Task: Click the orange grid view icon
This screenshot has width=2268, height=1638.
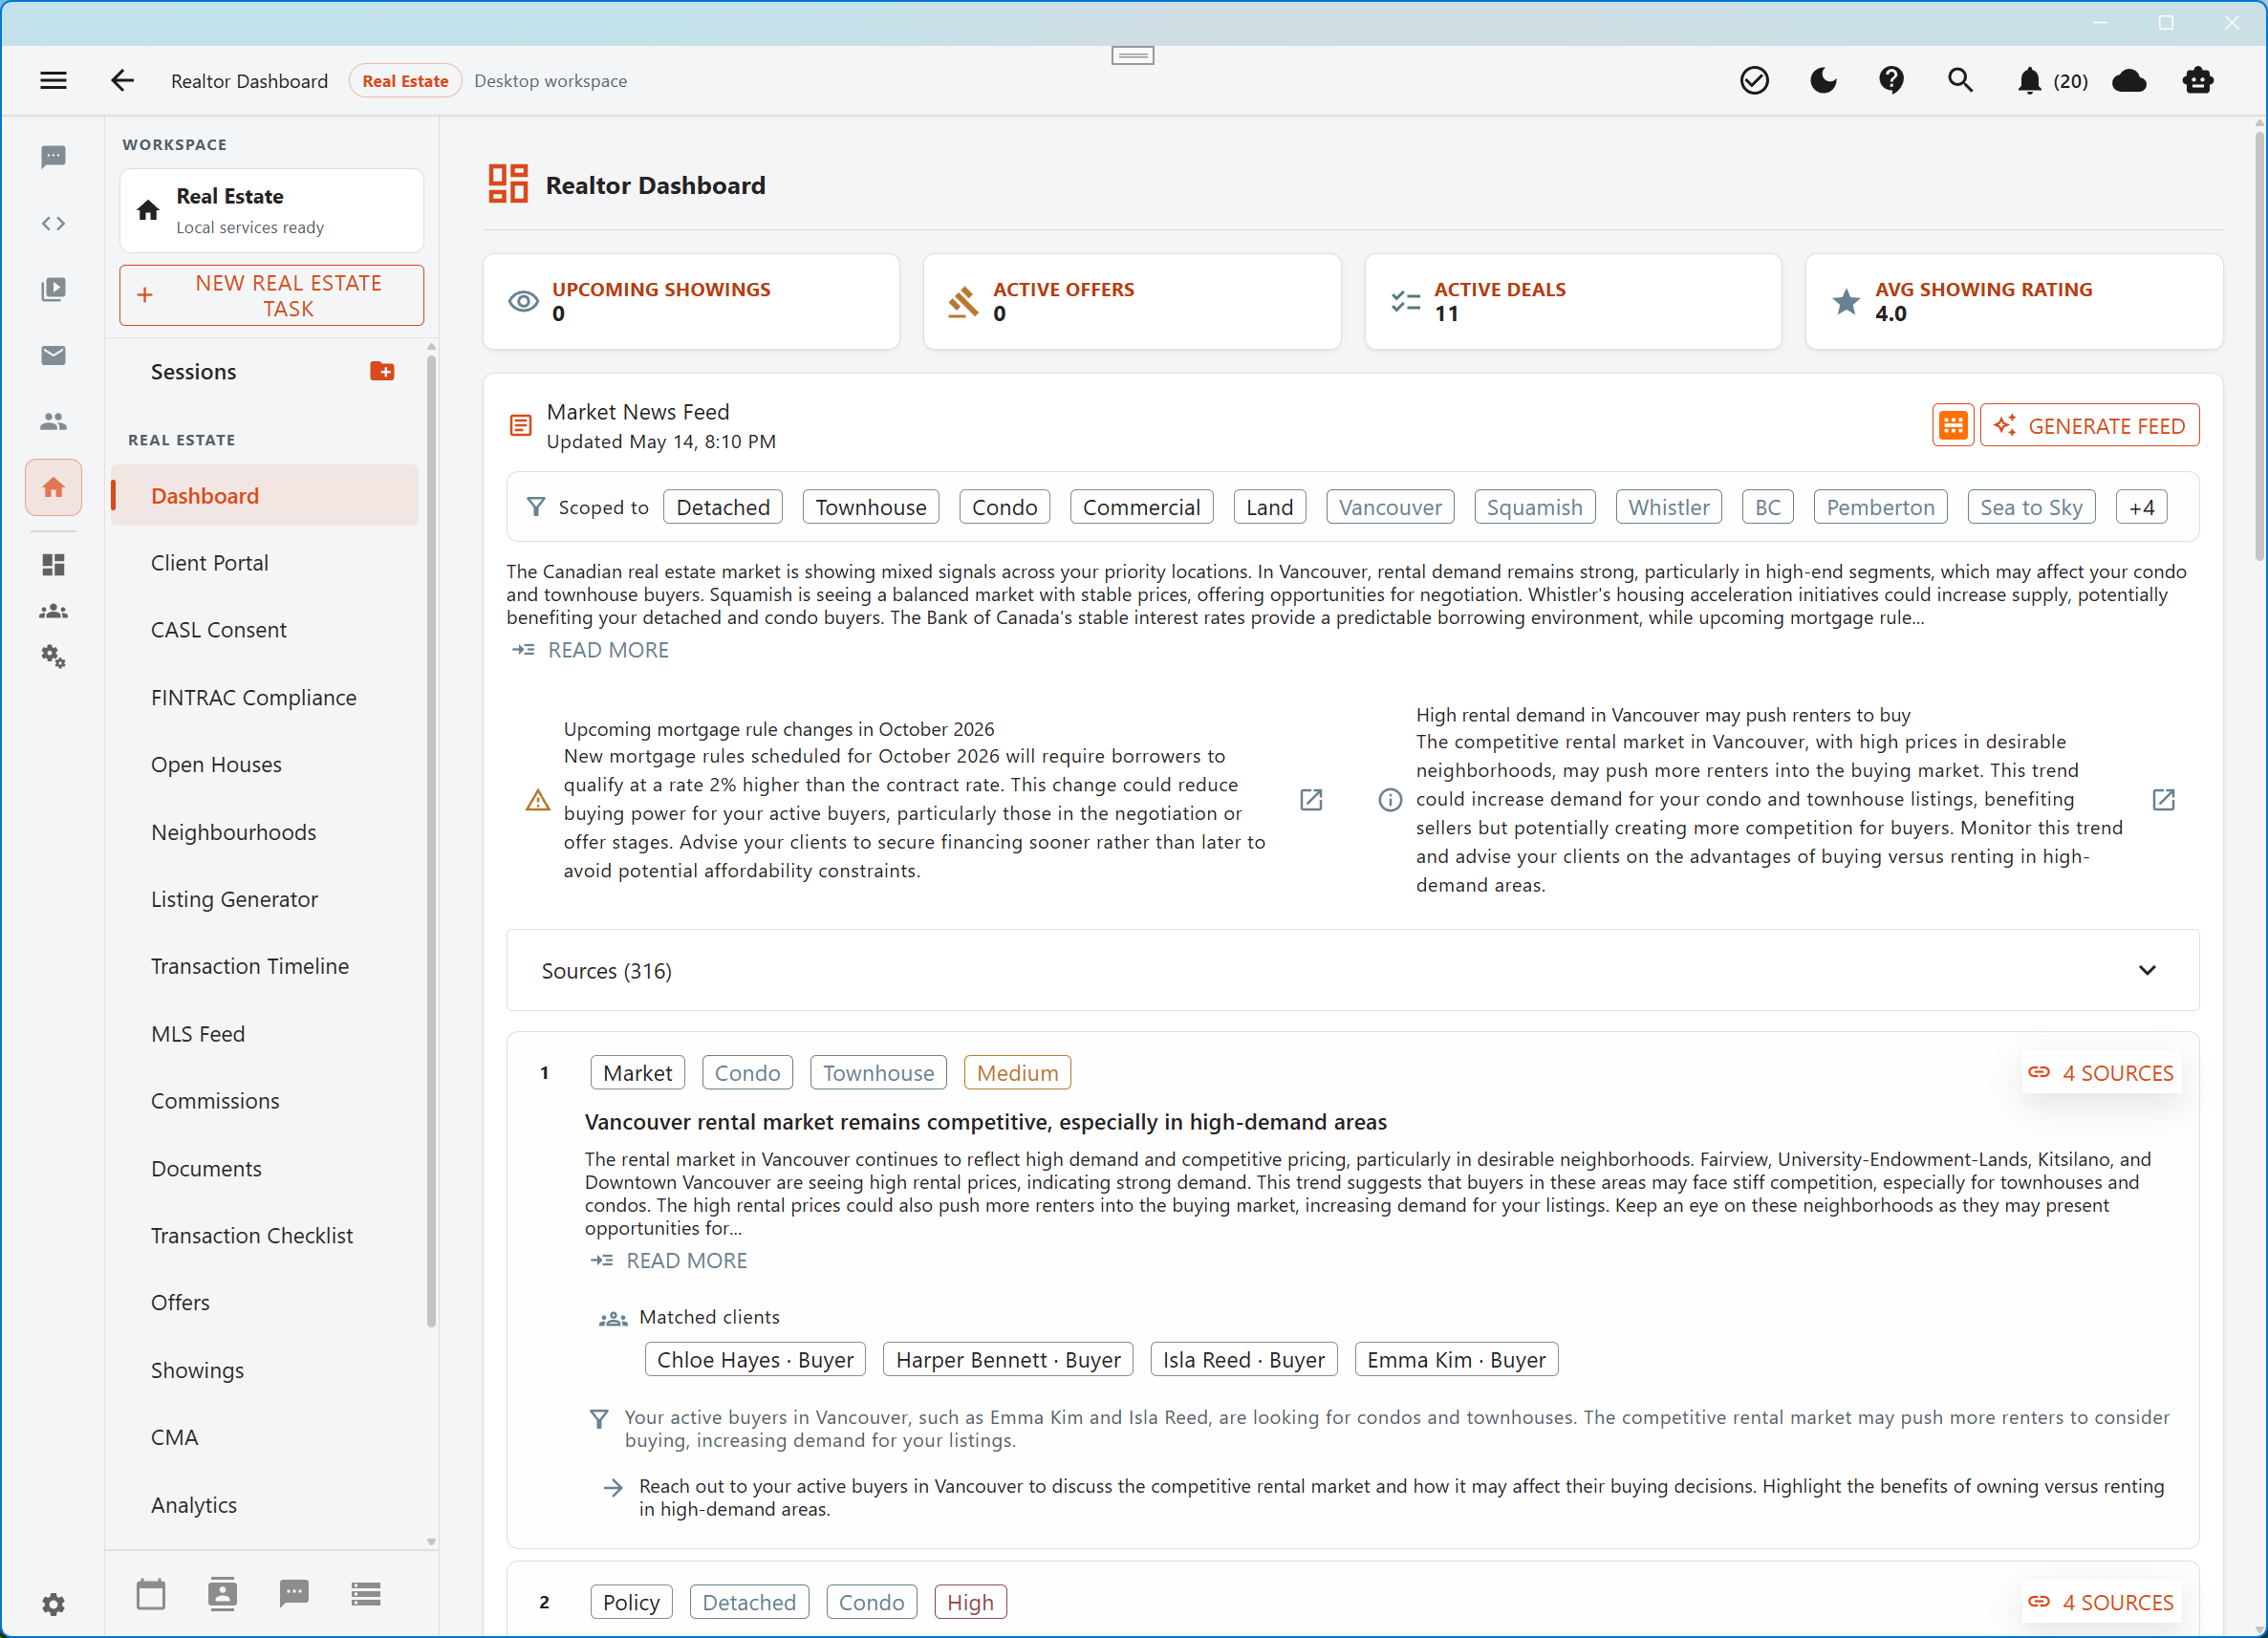Action: 1952,425
